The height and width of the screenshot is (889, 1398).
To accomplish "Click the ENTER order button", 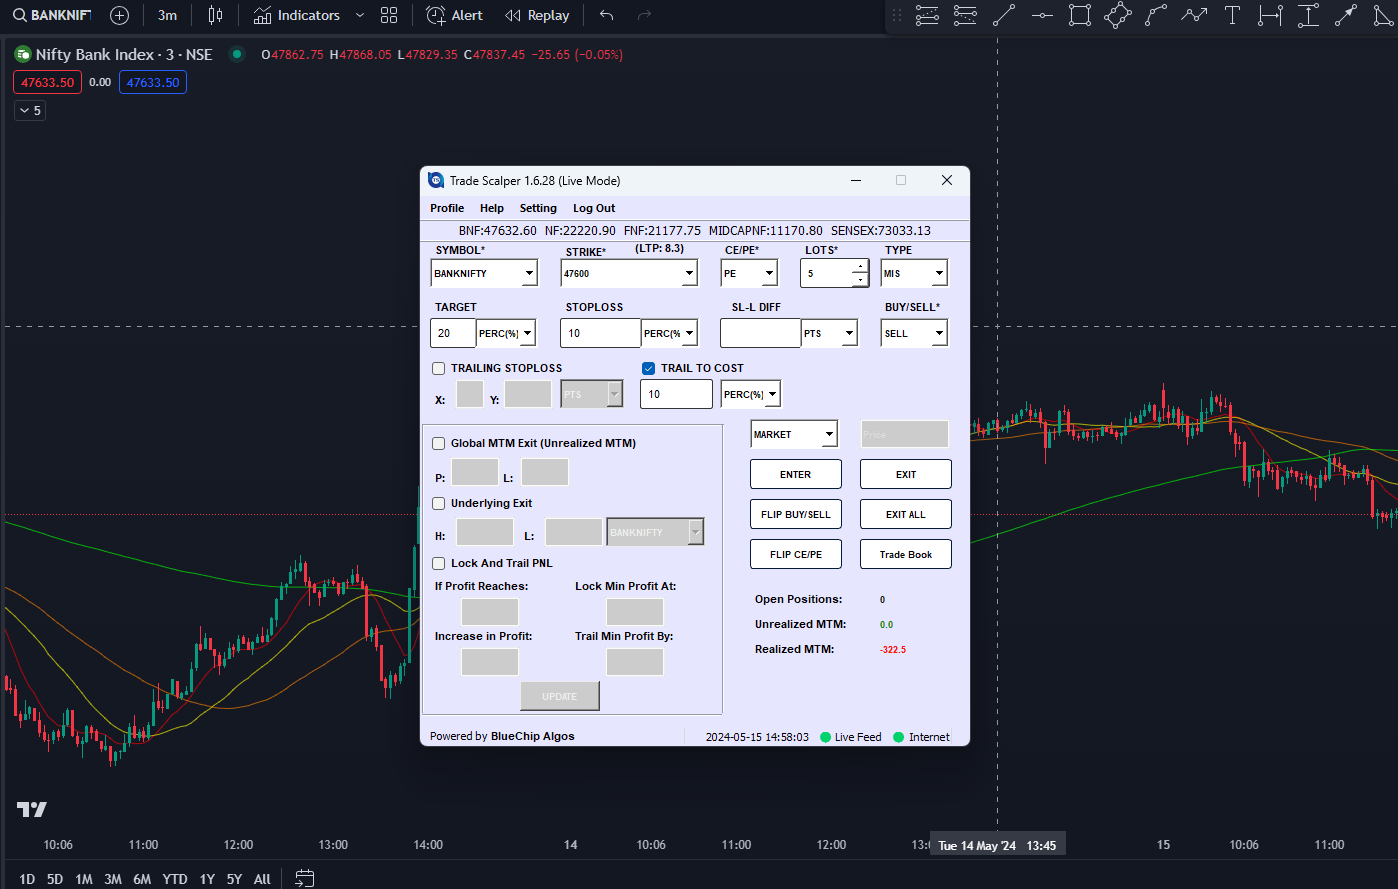I will tap(796, 474).
